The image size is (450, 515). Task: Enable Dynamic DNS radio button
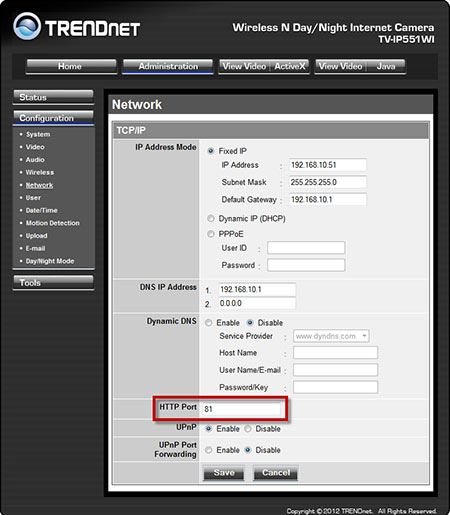(209, 323)
